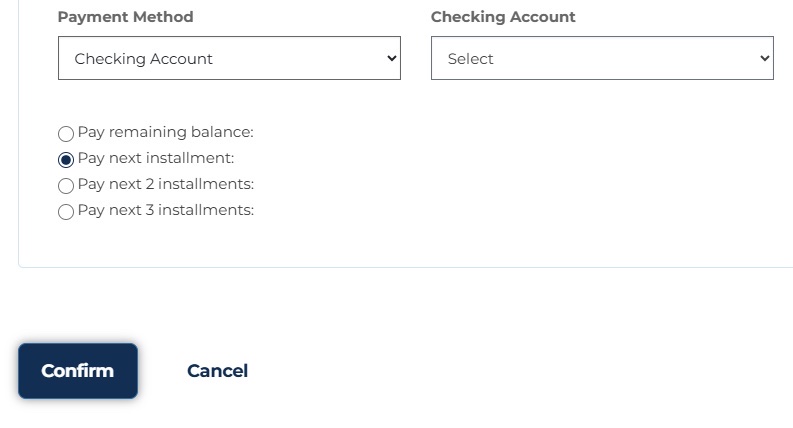
Task: Click the 'Pay remaining balance:' label text
Action: tap(165, 132)
